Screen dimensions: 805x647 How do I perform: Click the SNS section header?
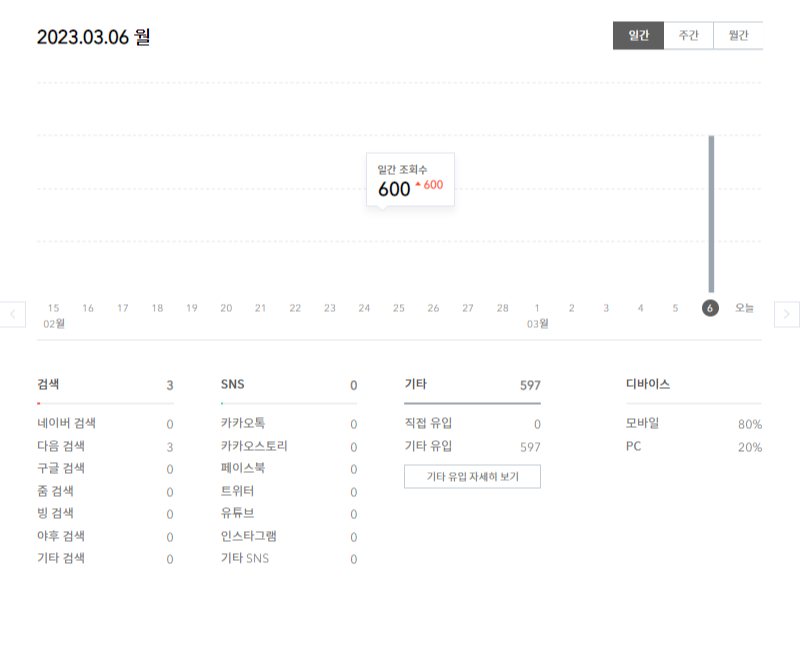click(289, 385)
